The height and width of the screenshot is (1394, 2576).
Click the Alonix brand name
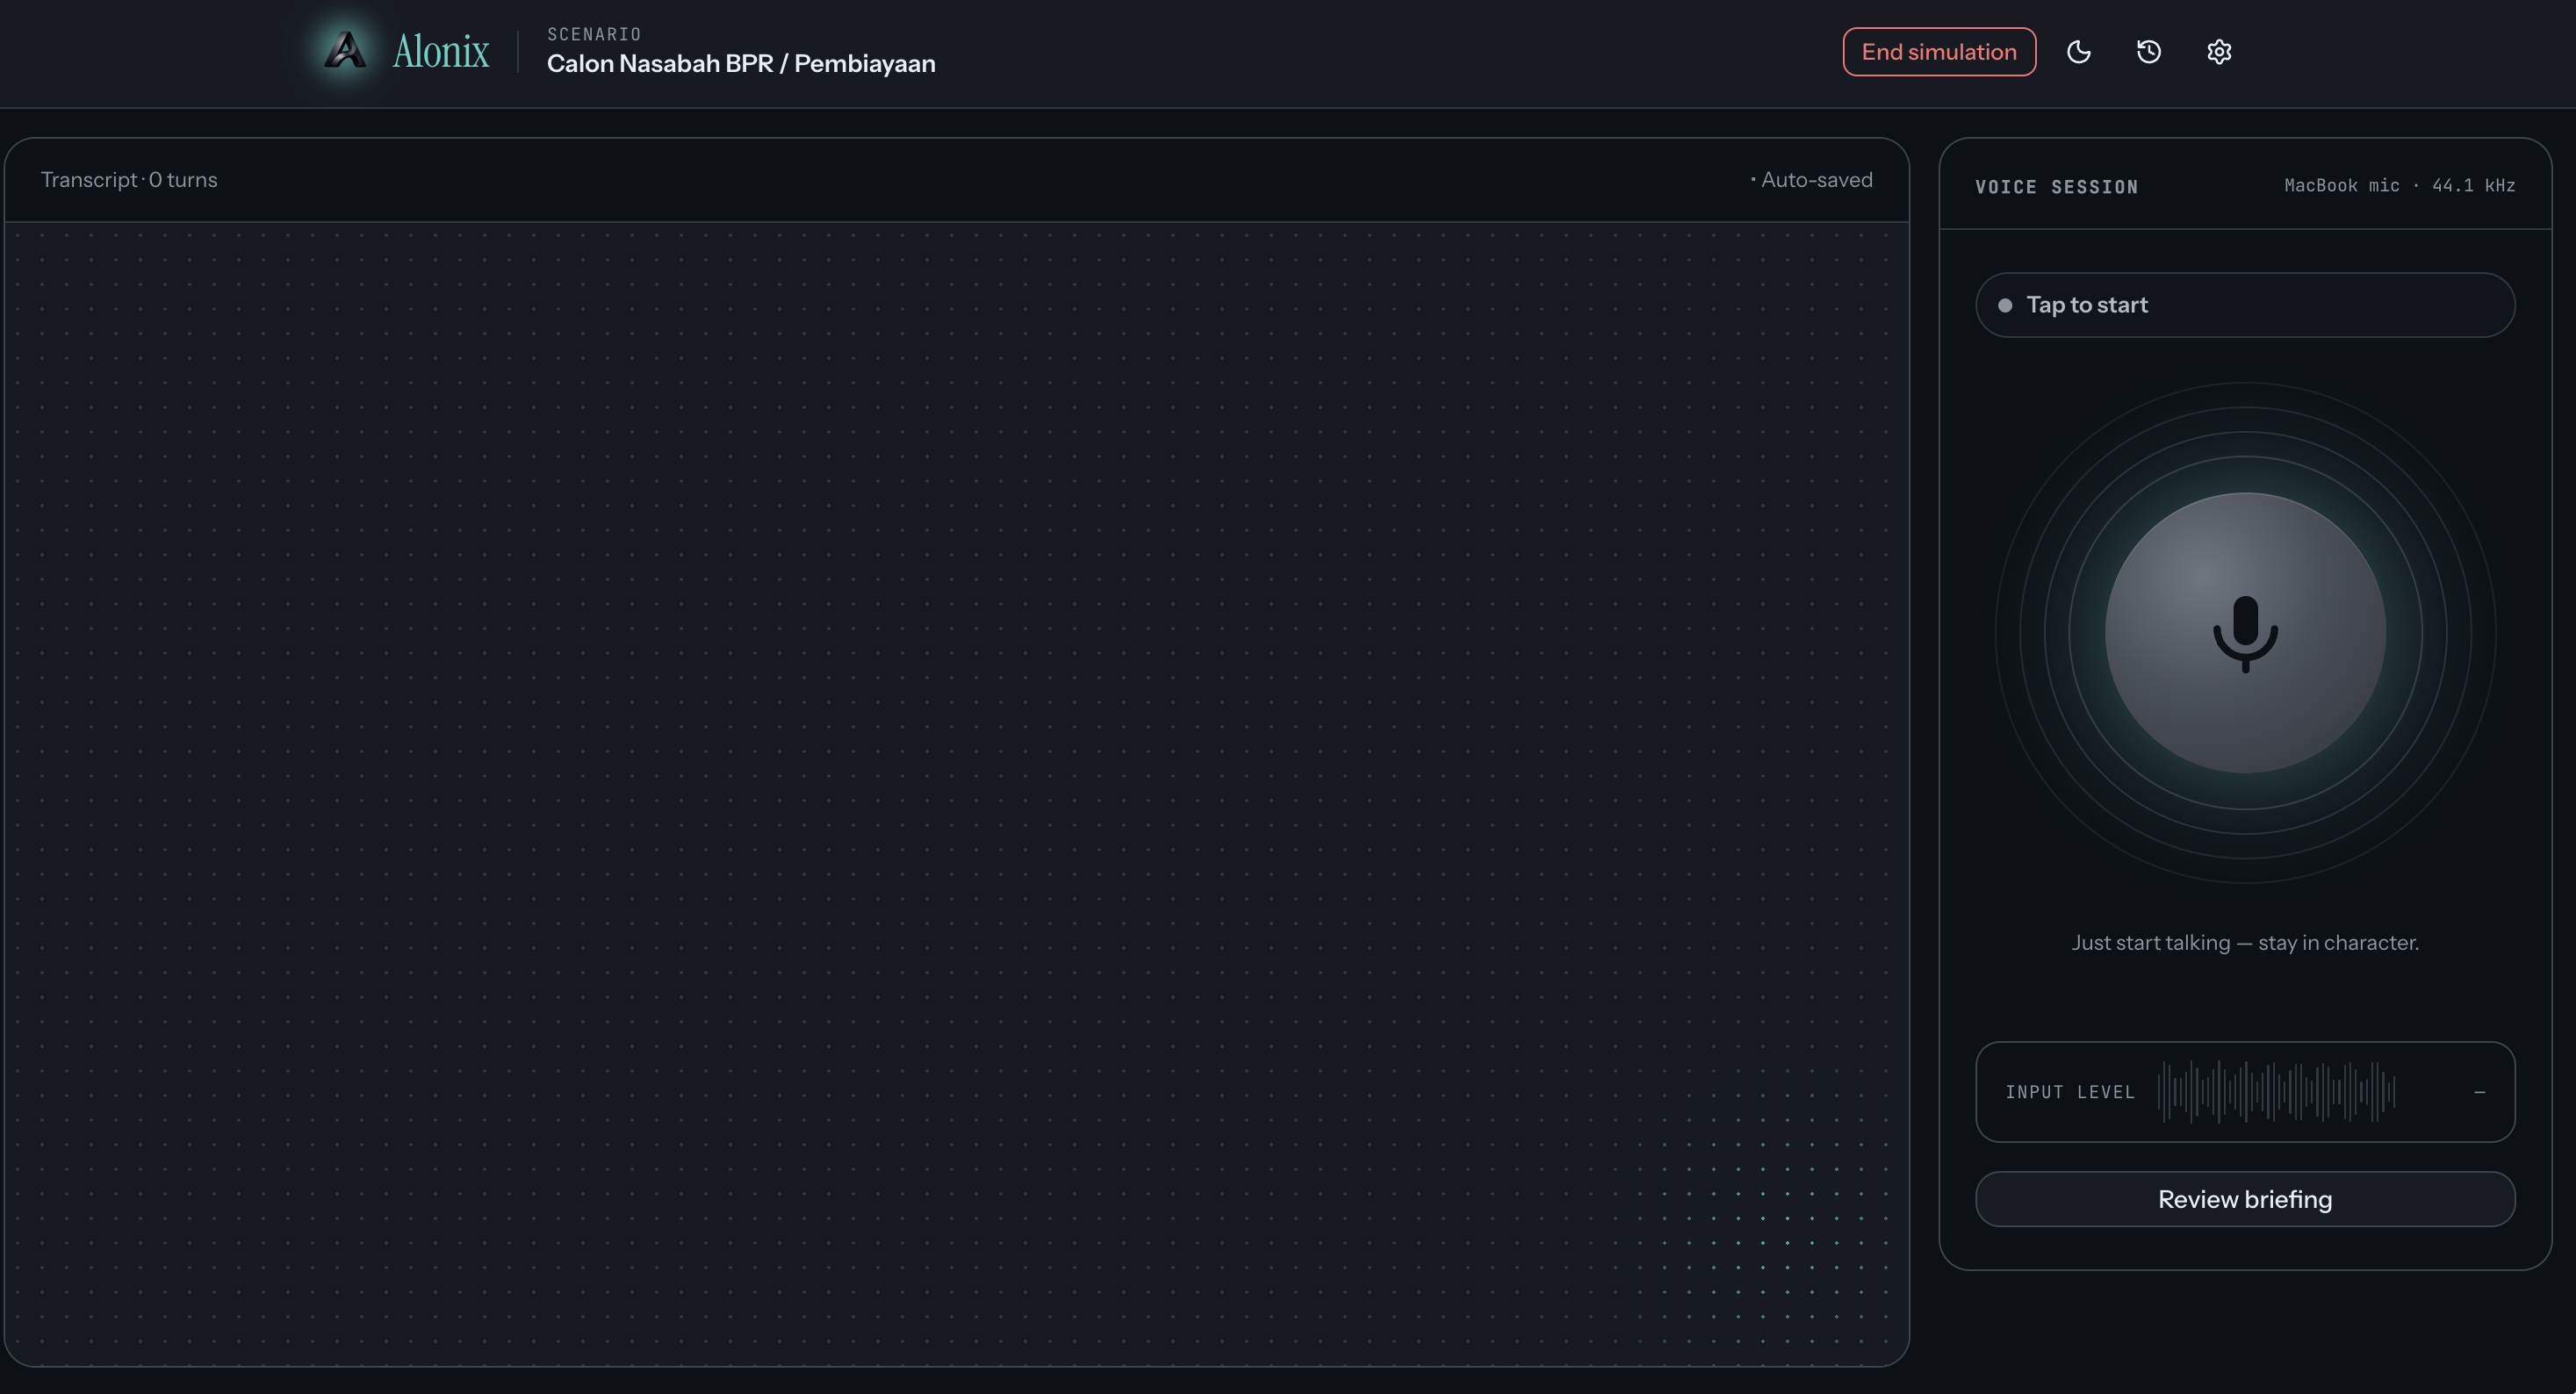(441, 51)
